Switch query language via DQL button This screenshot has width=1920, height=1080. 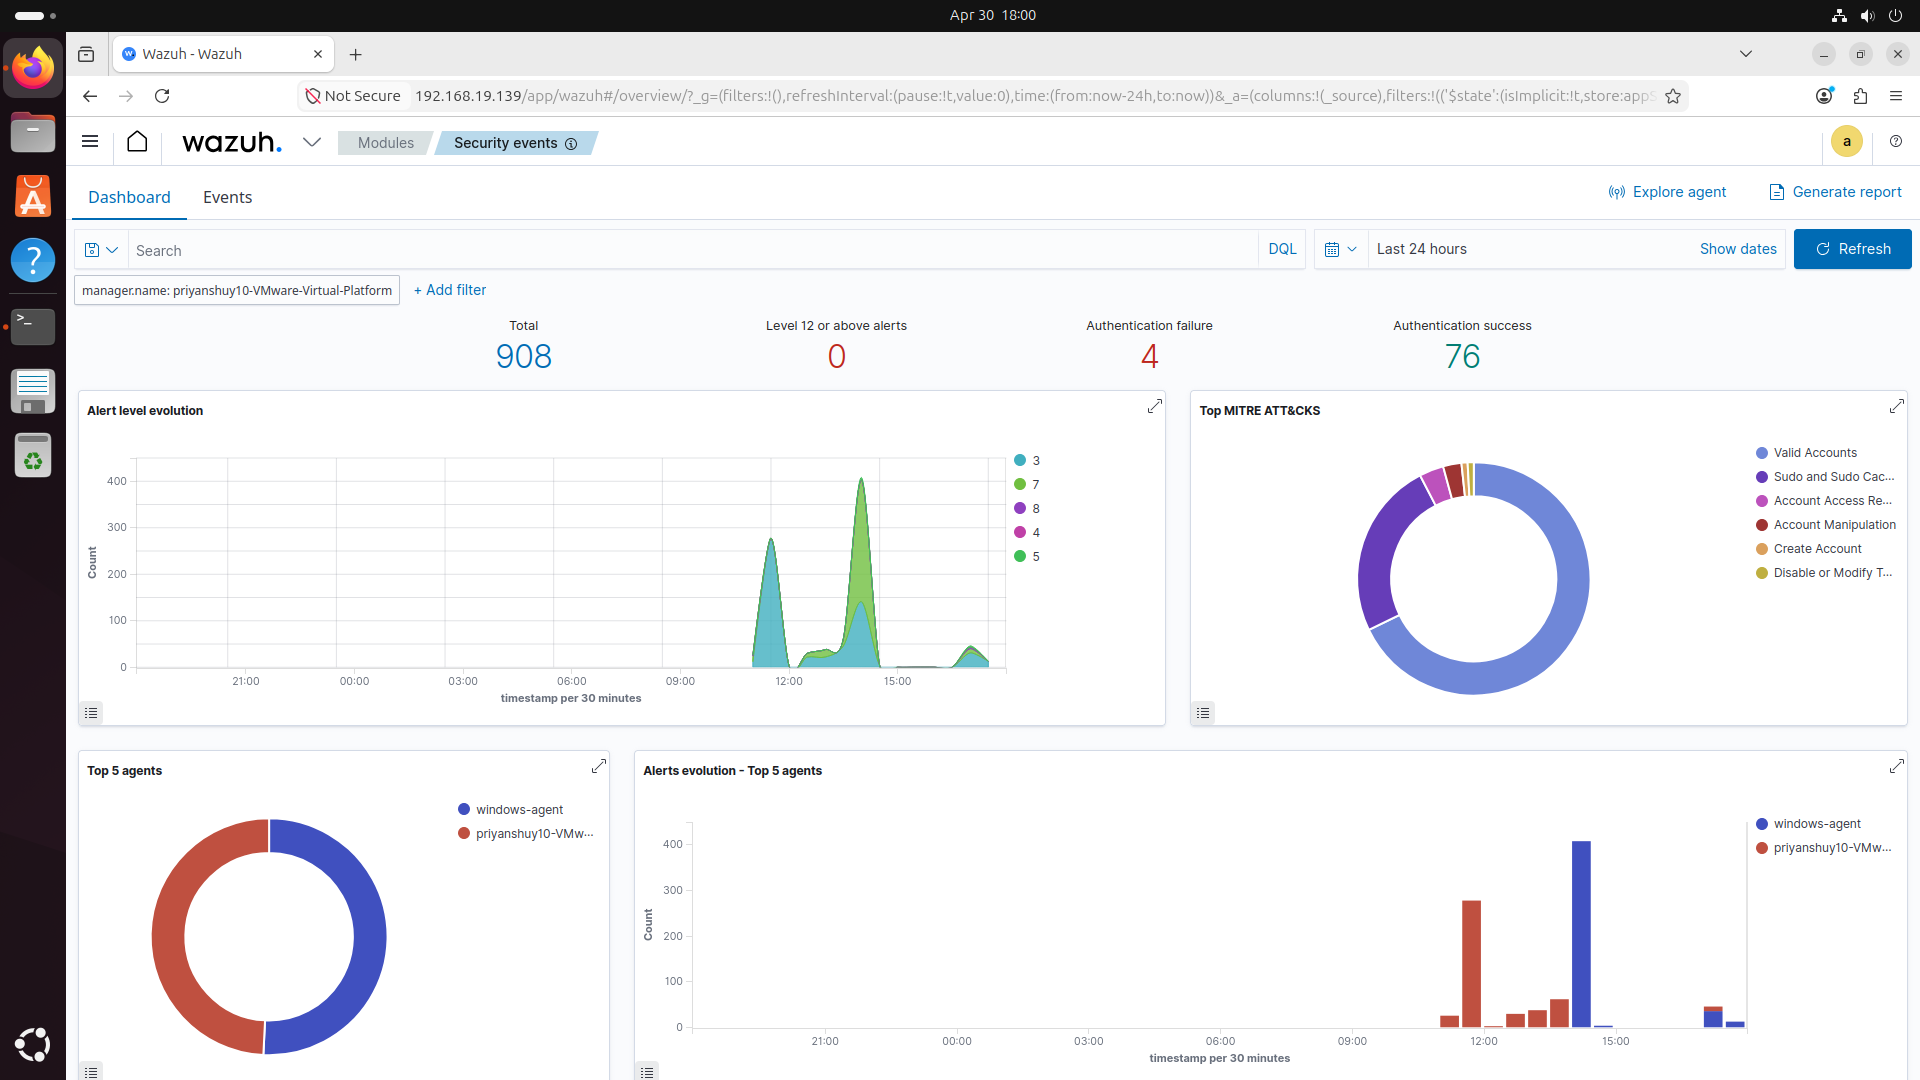[1282, 249]
